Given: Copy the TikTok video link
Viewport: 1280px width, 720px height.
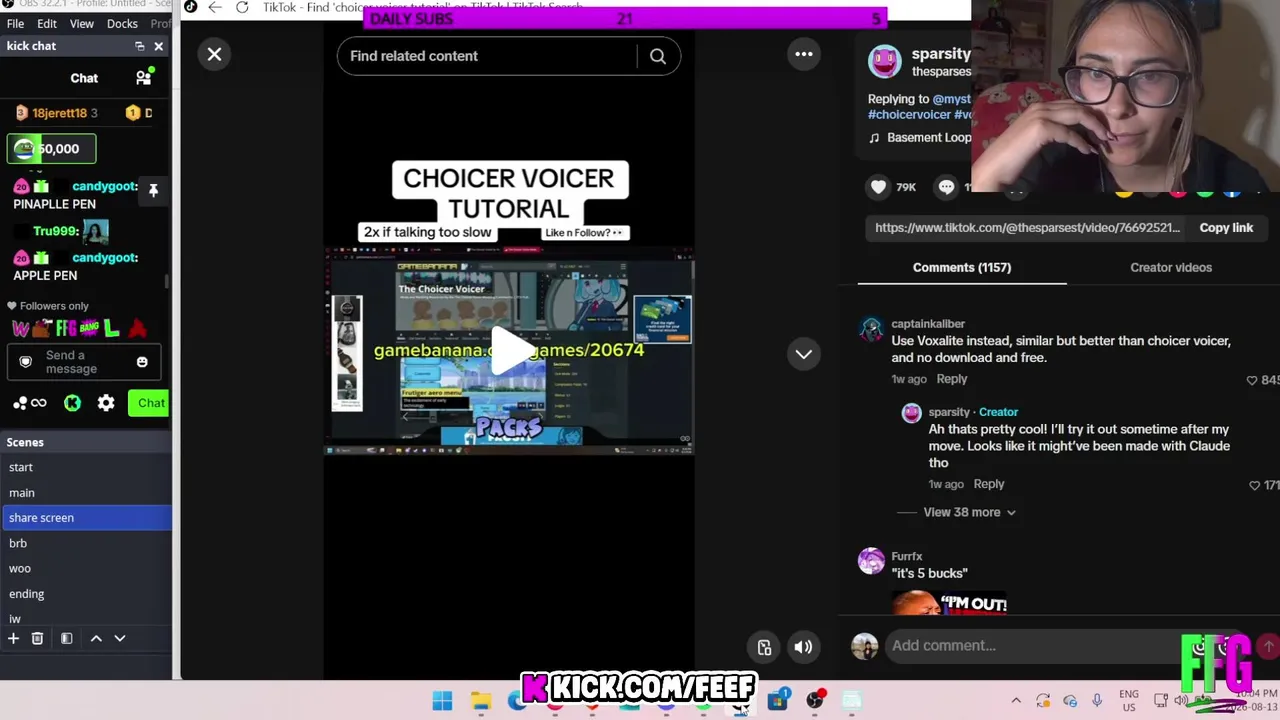Looking at the screenshot, I should tap(1226, 228).
